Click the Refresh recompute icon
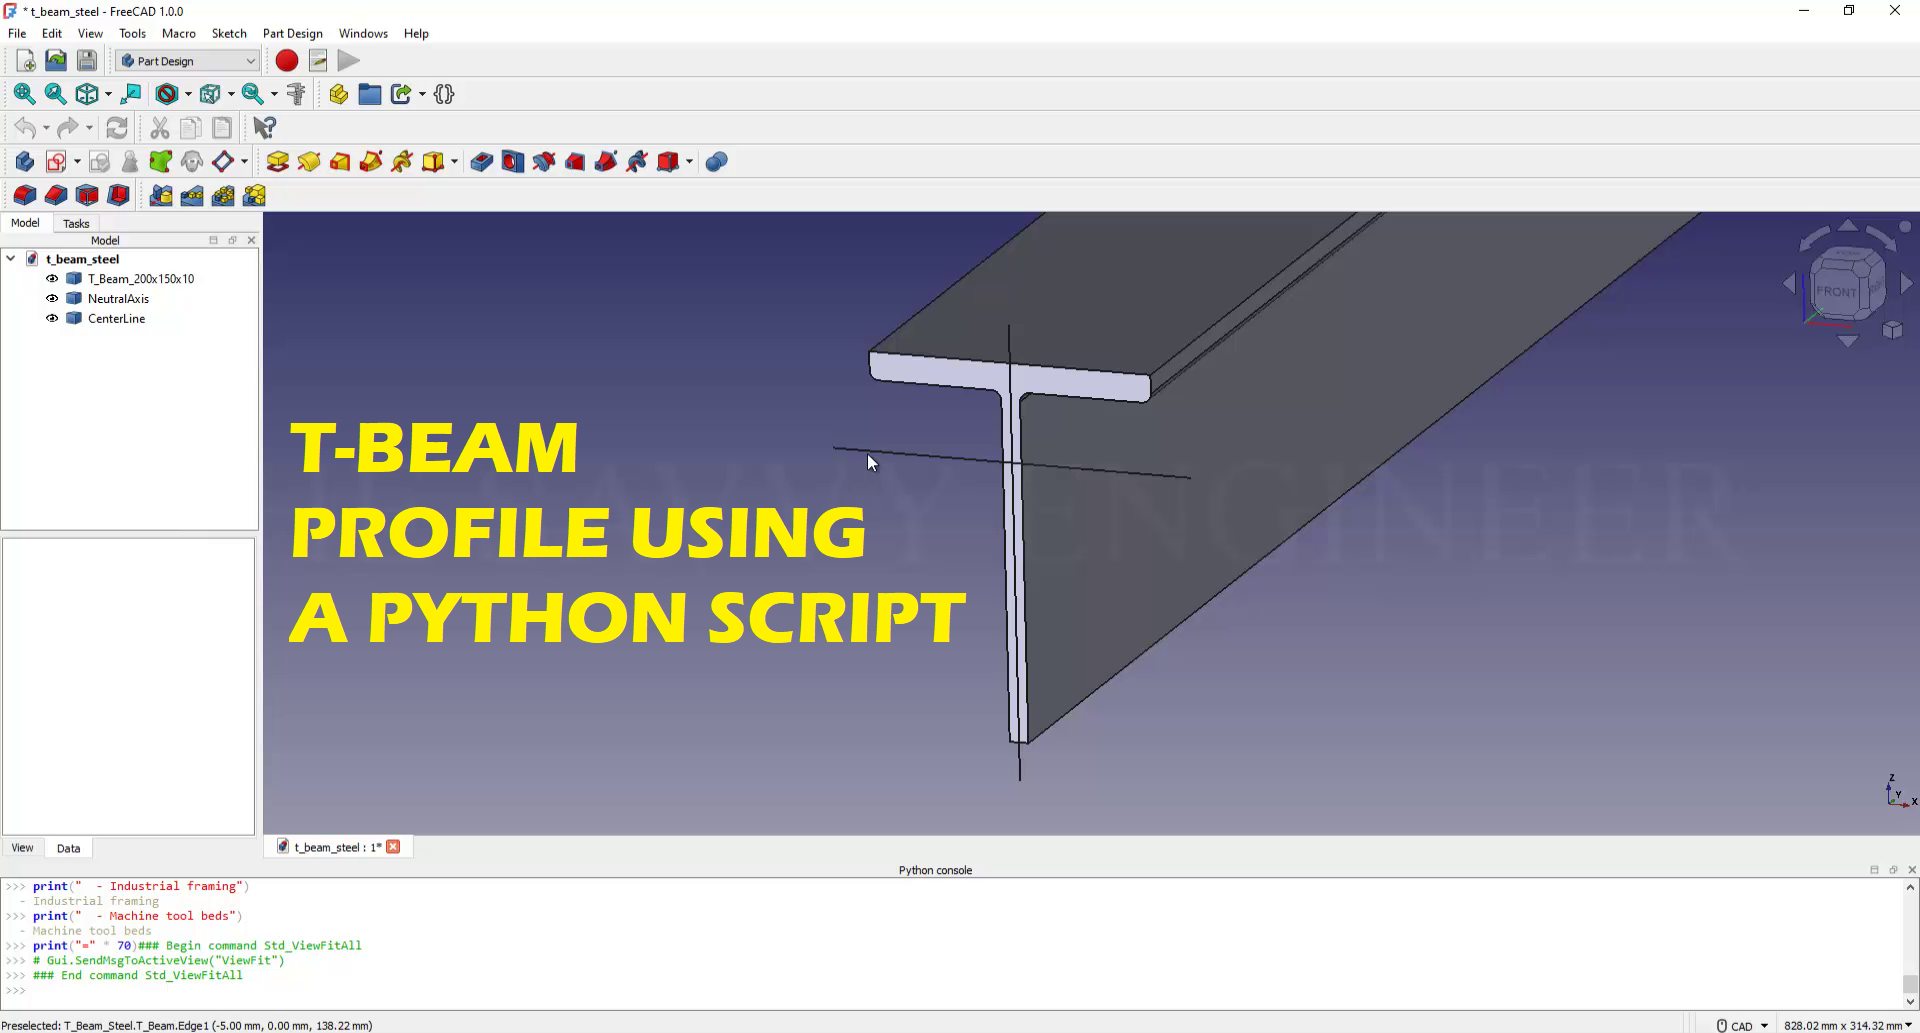This screenshot has width=1920, height=1033. tap(117, 128)
